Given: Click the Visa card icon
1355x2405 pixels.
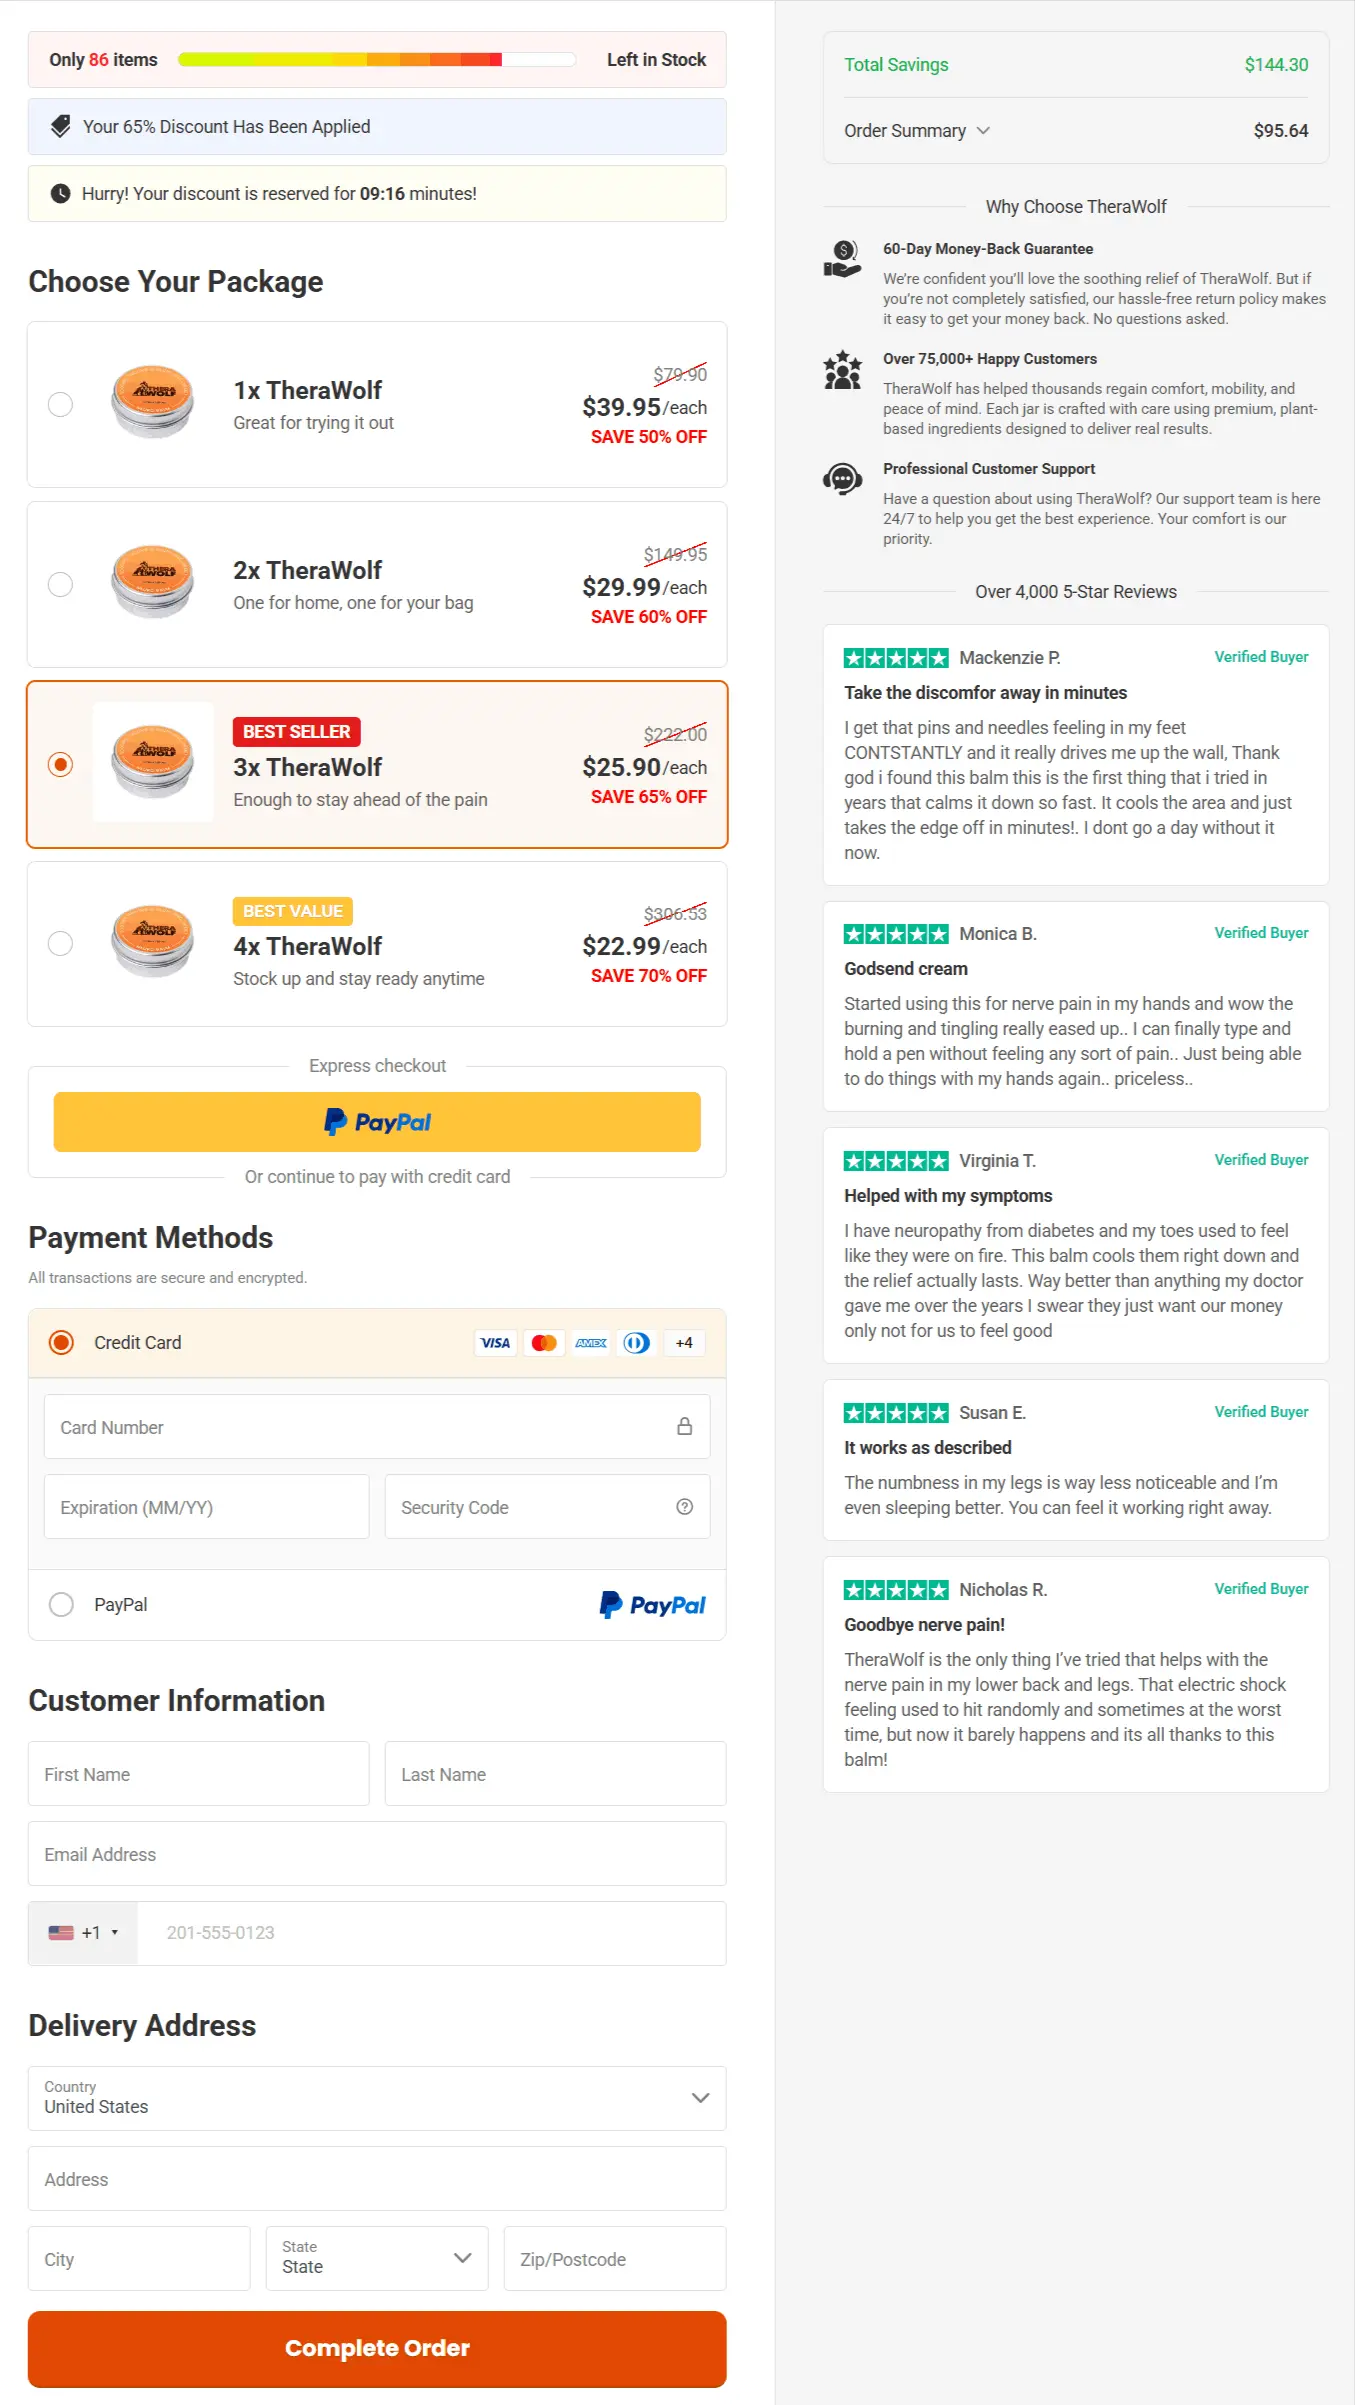Looking at the screenshot, I should click(x=495, y=1343).
